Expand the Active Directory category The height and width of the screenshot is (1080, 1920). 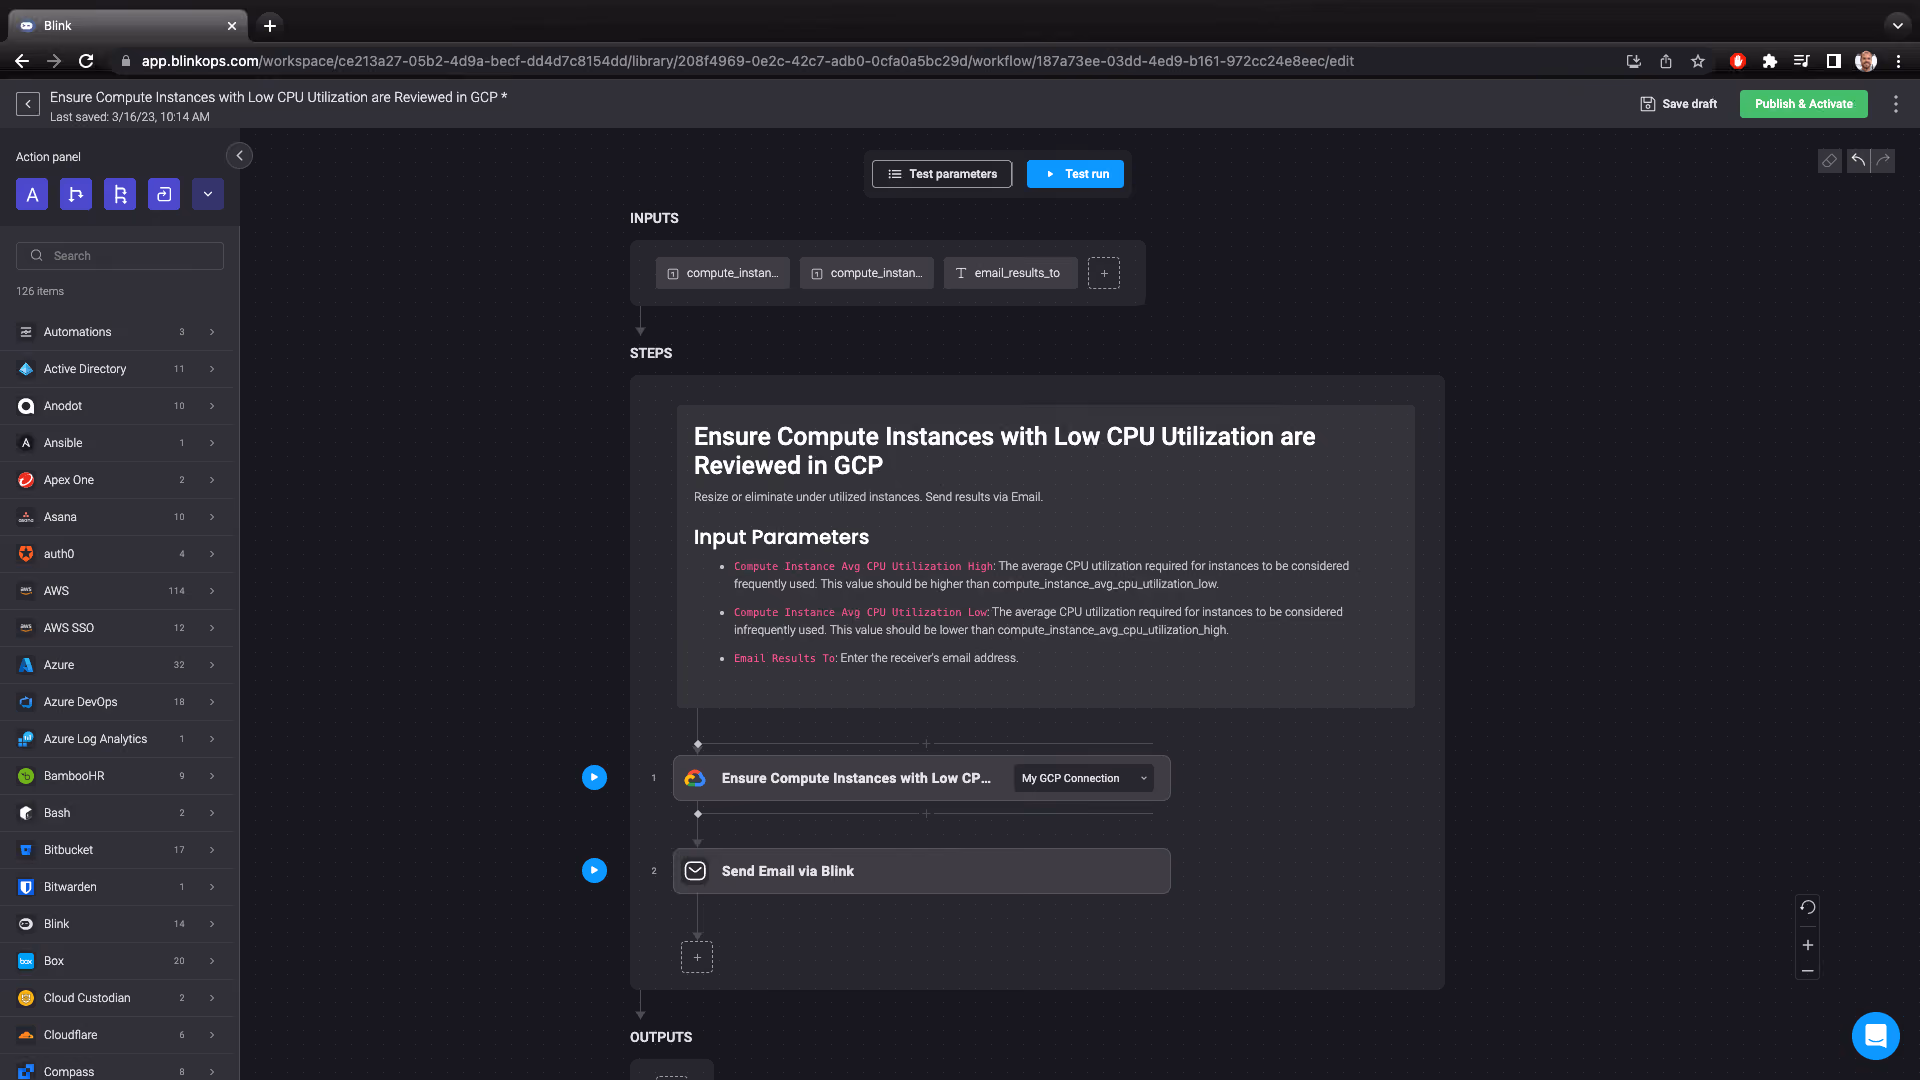click(116, 369)
